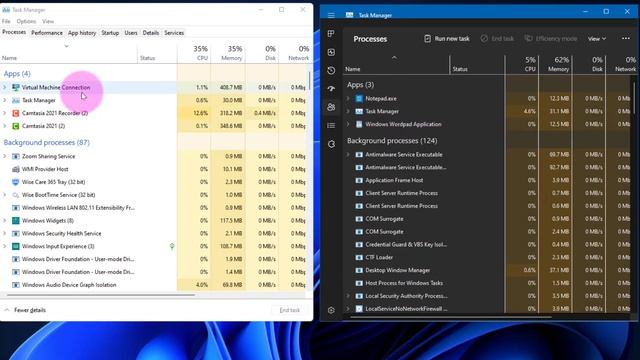Open Users sidebar icon in dark Task Manager

pyautogui.click(x=331, y=107)
